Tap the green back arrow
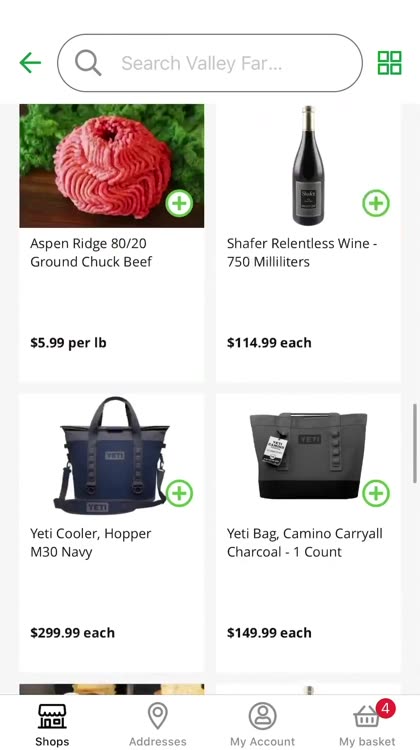Image resolution: width=420 pixels, height=750 pixels. click(x=30, y=63)
